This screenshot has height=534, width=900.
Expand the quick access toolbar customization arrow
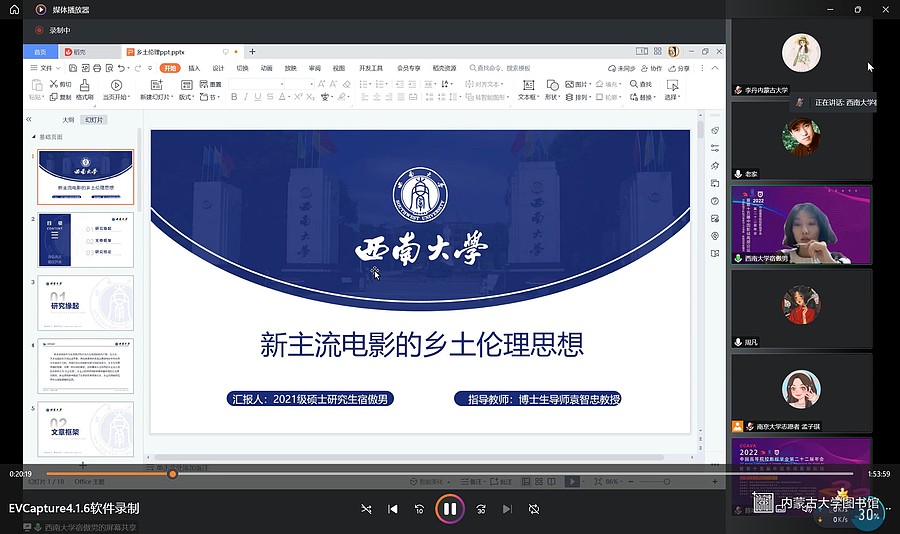coord(150,68)
